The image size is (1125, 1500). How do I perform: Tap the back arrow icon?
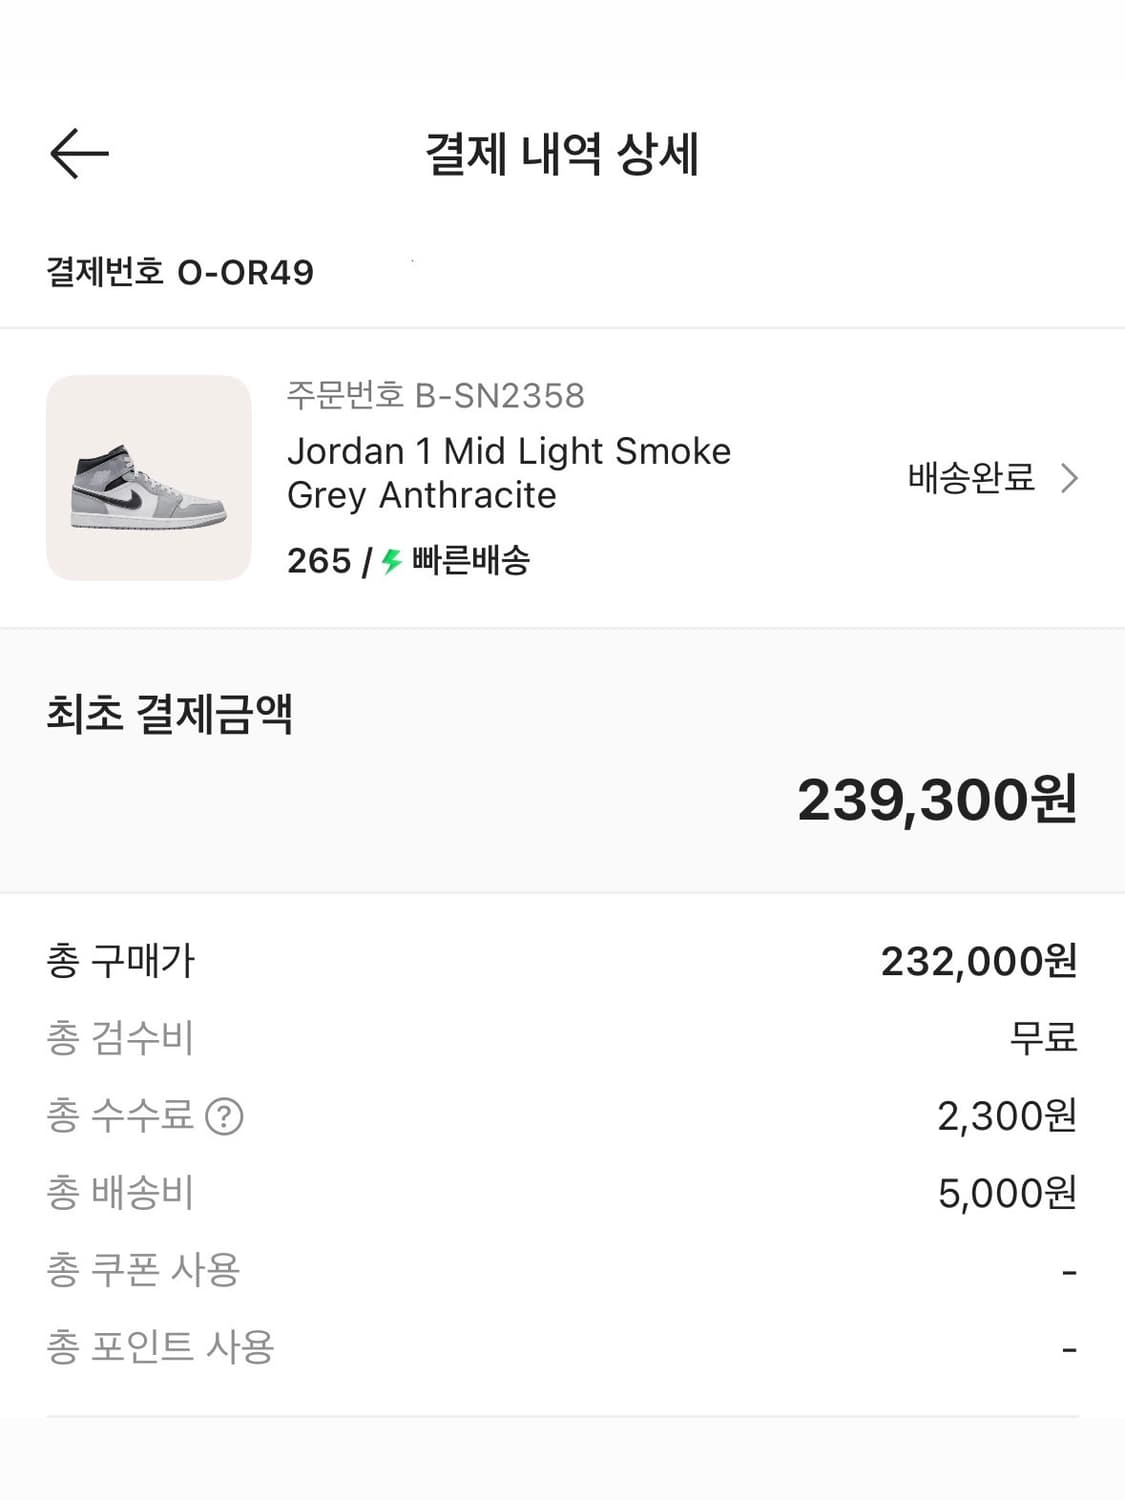[79, 154]
